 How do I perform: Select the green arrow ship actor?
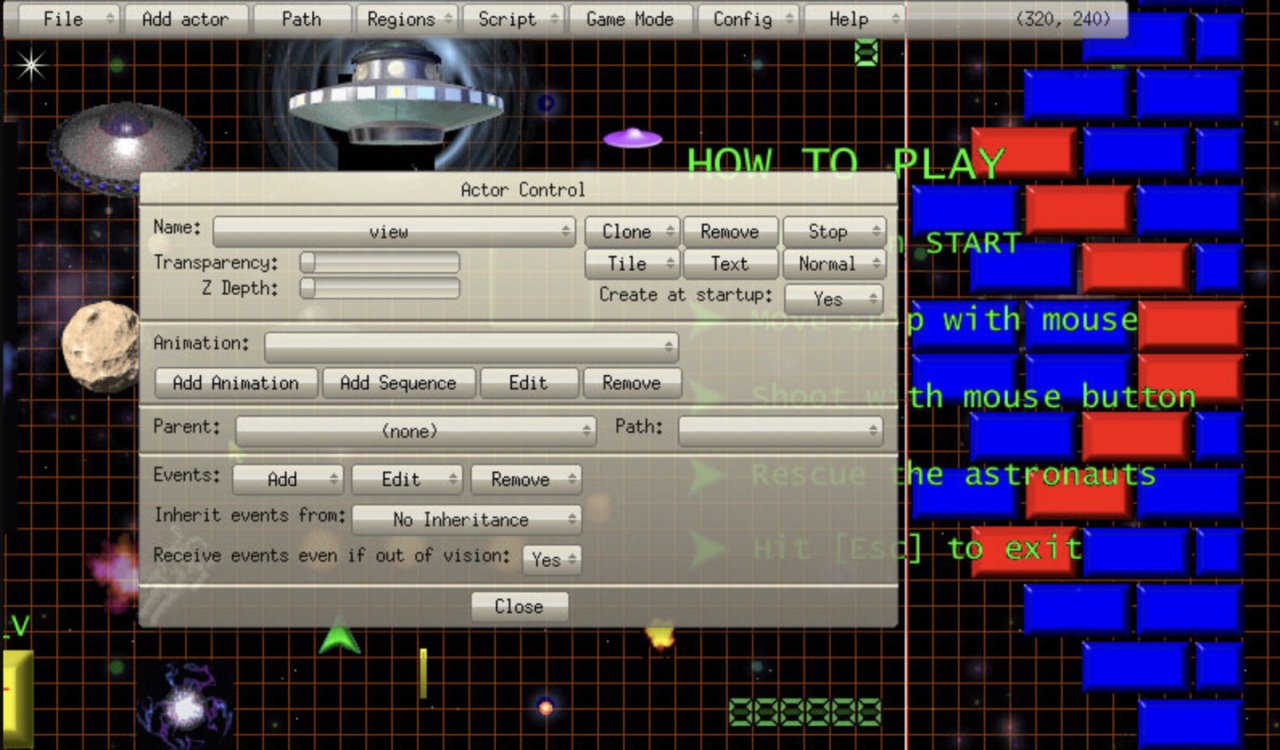click(339, 638)
